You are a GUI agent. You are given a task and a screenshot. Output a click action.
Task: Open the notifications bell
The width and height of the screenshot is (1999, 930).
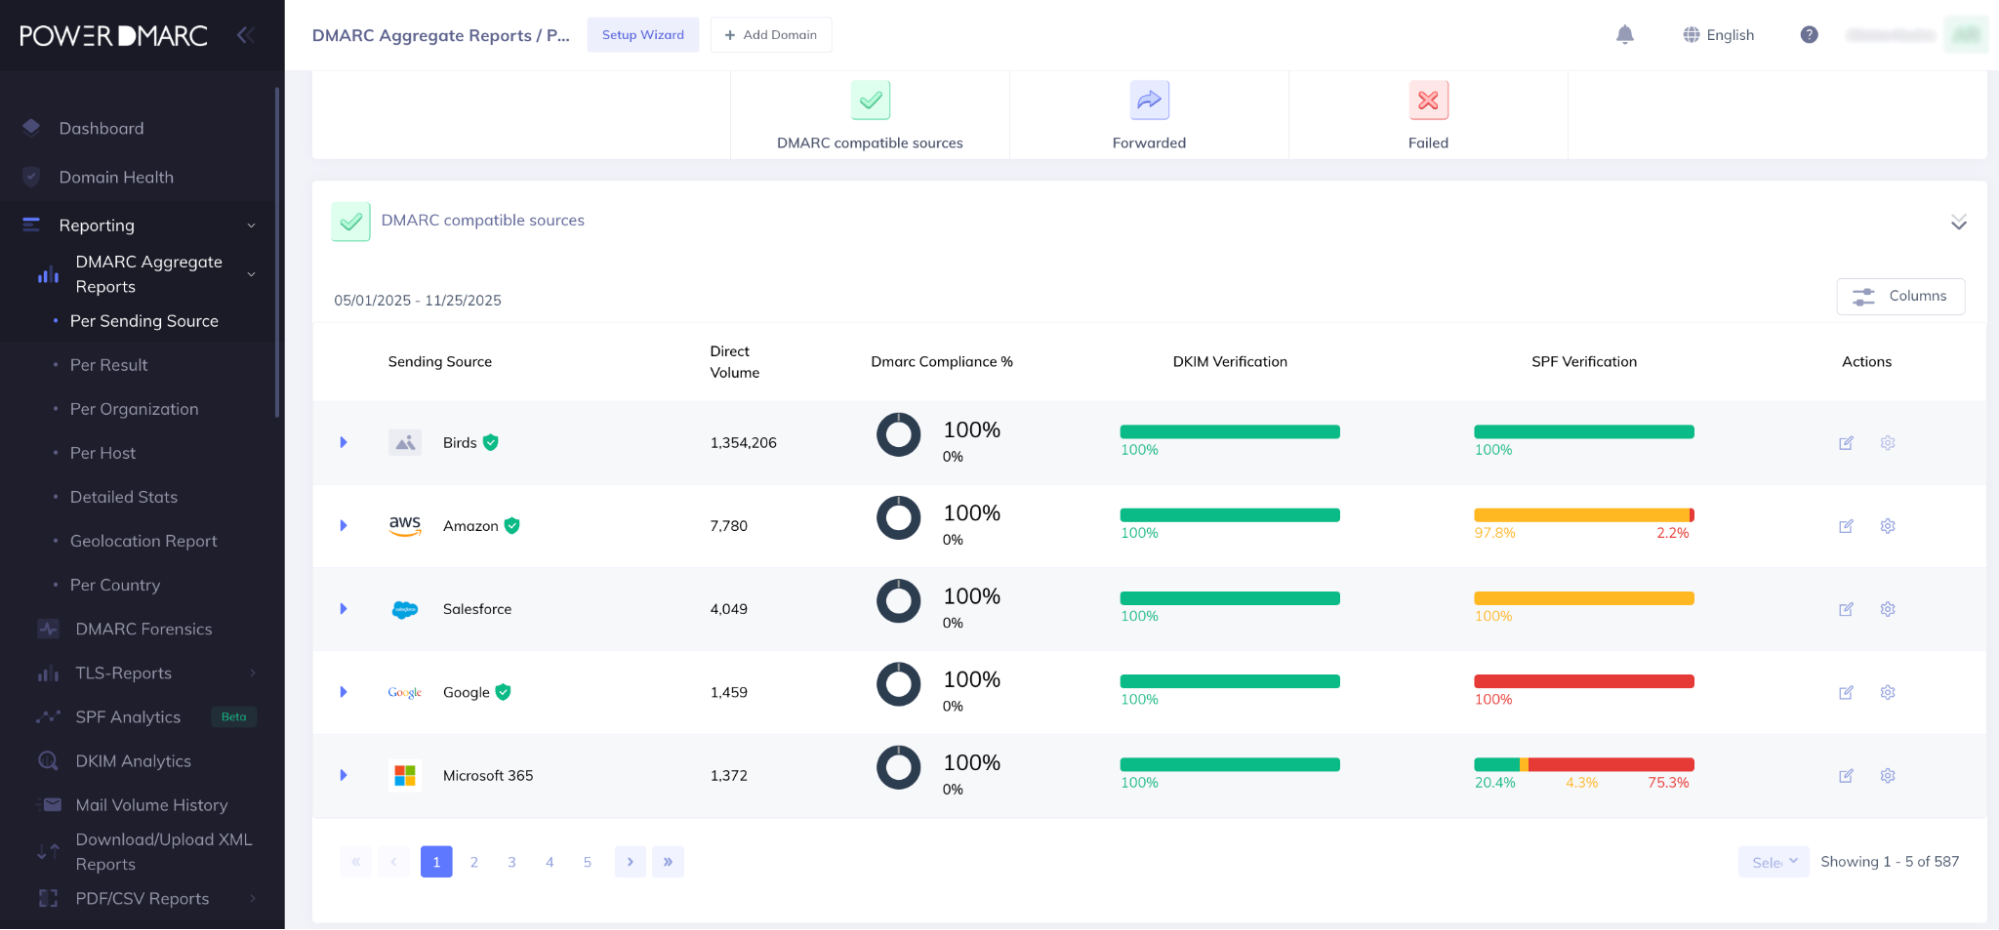click(x=1625, y=35)
